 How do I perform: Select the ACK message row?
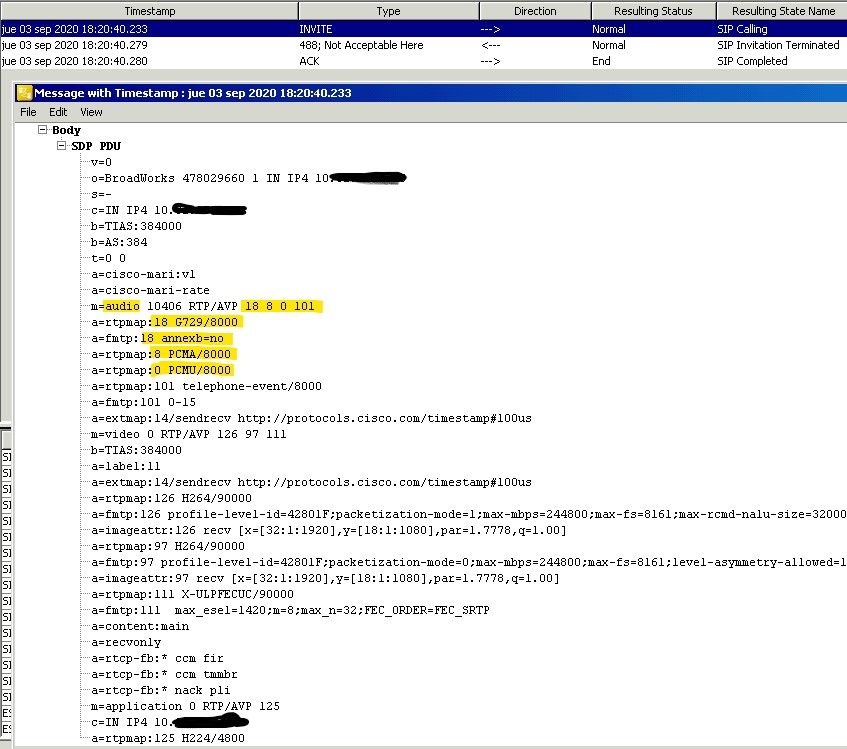coord(400,61)
